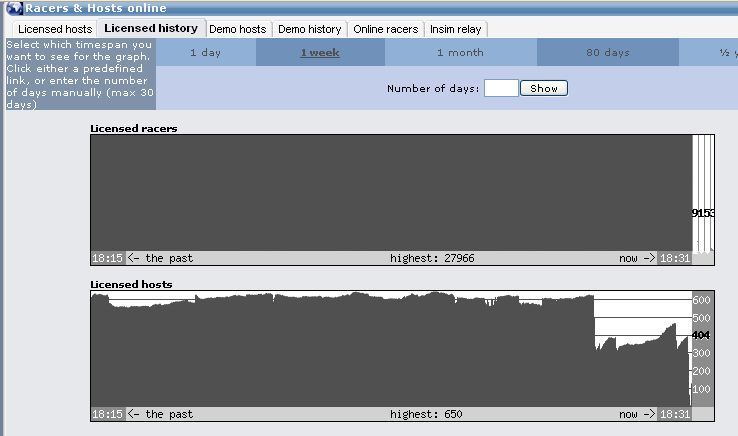
Task: Click the 500 axis label on hosts graph
Action: coord(701,318)
